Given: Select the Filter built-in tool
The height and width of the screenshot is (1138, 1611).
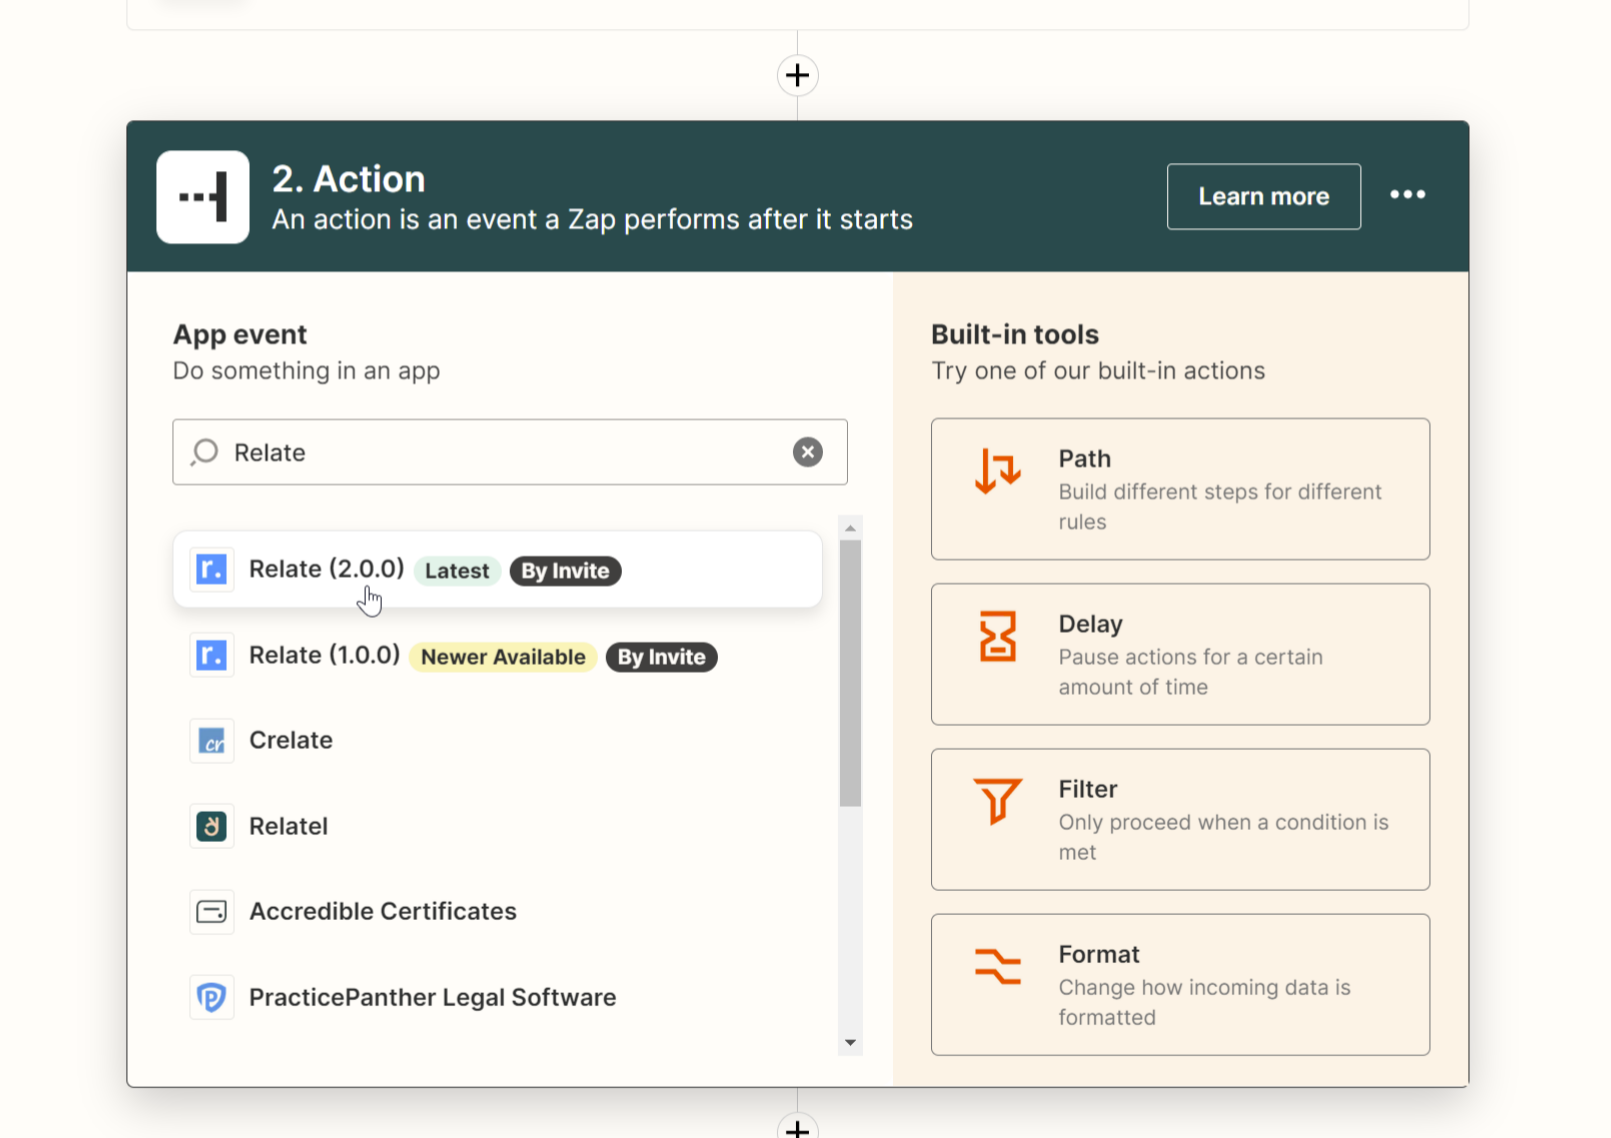Looking at the screenshot, I should [1180, 819].
